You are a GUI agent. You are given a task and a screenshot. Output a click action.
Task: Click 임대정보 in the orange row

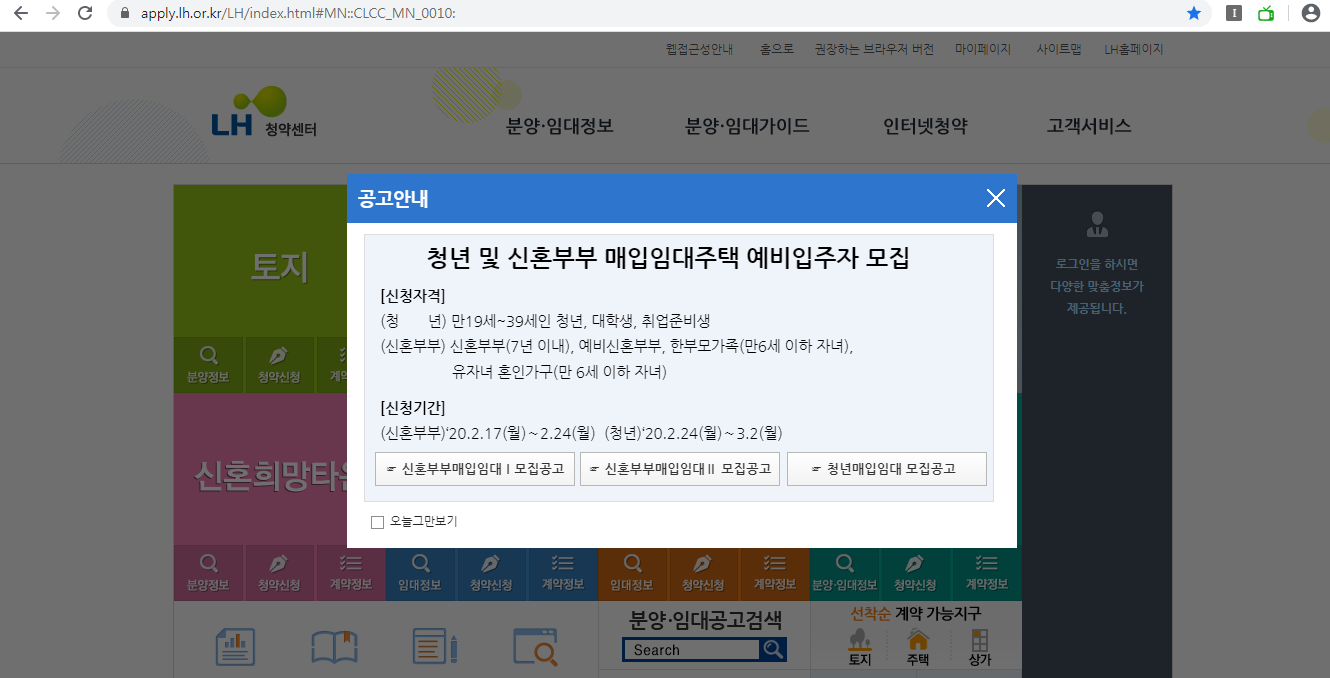point(632,573)
